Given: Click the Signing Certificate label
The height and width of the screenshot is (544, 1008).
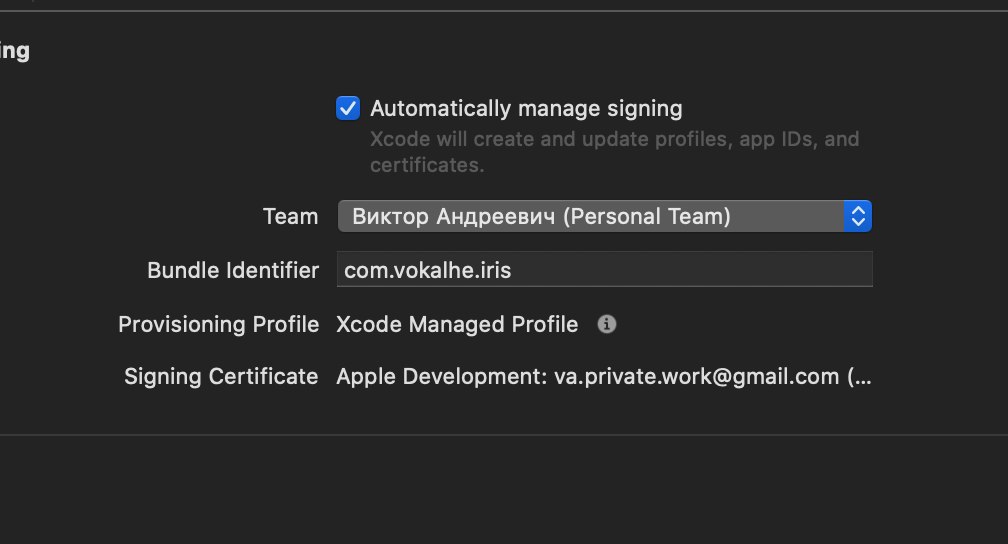Looking at the screenshot, I should point(220,377).
